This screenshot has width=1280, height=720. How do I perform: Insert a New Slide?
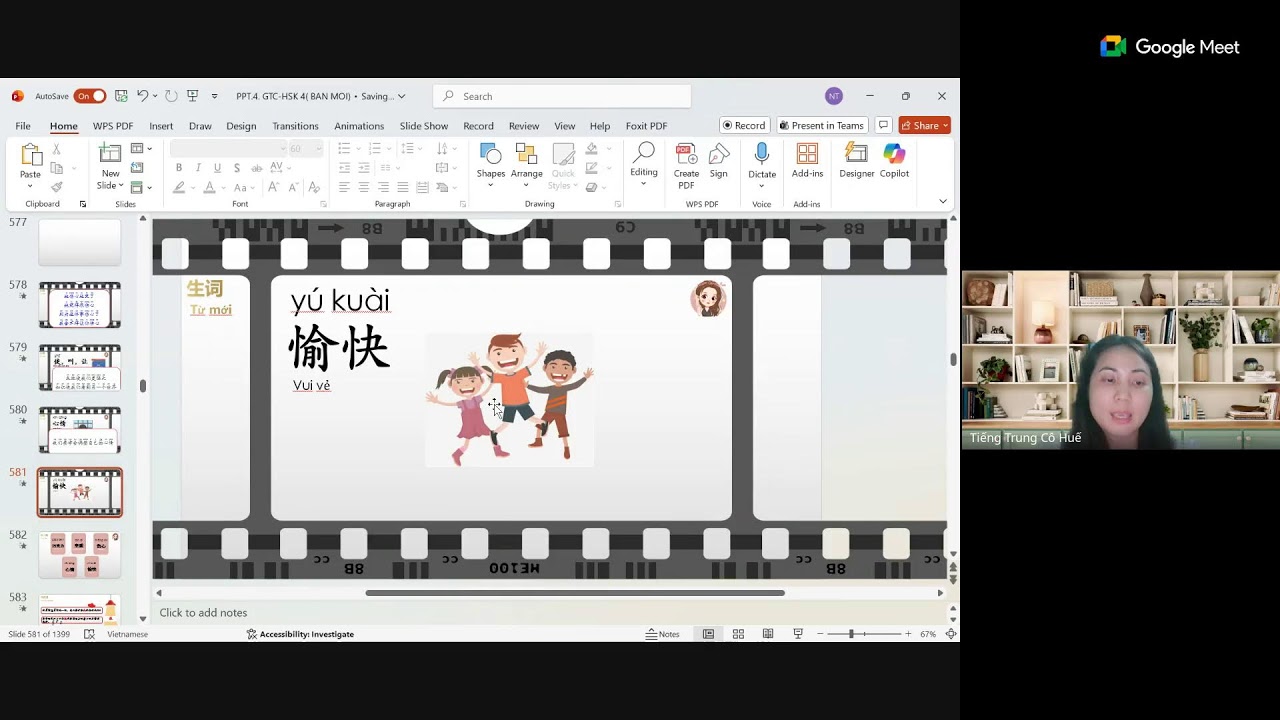click(x=110, y=166)
